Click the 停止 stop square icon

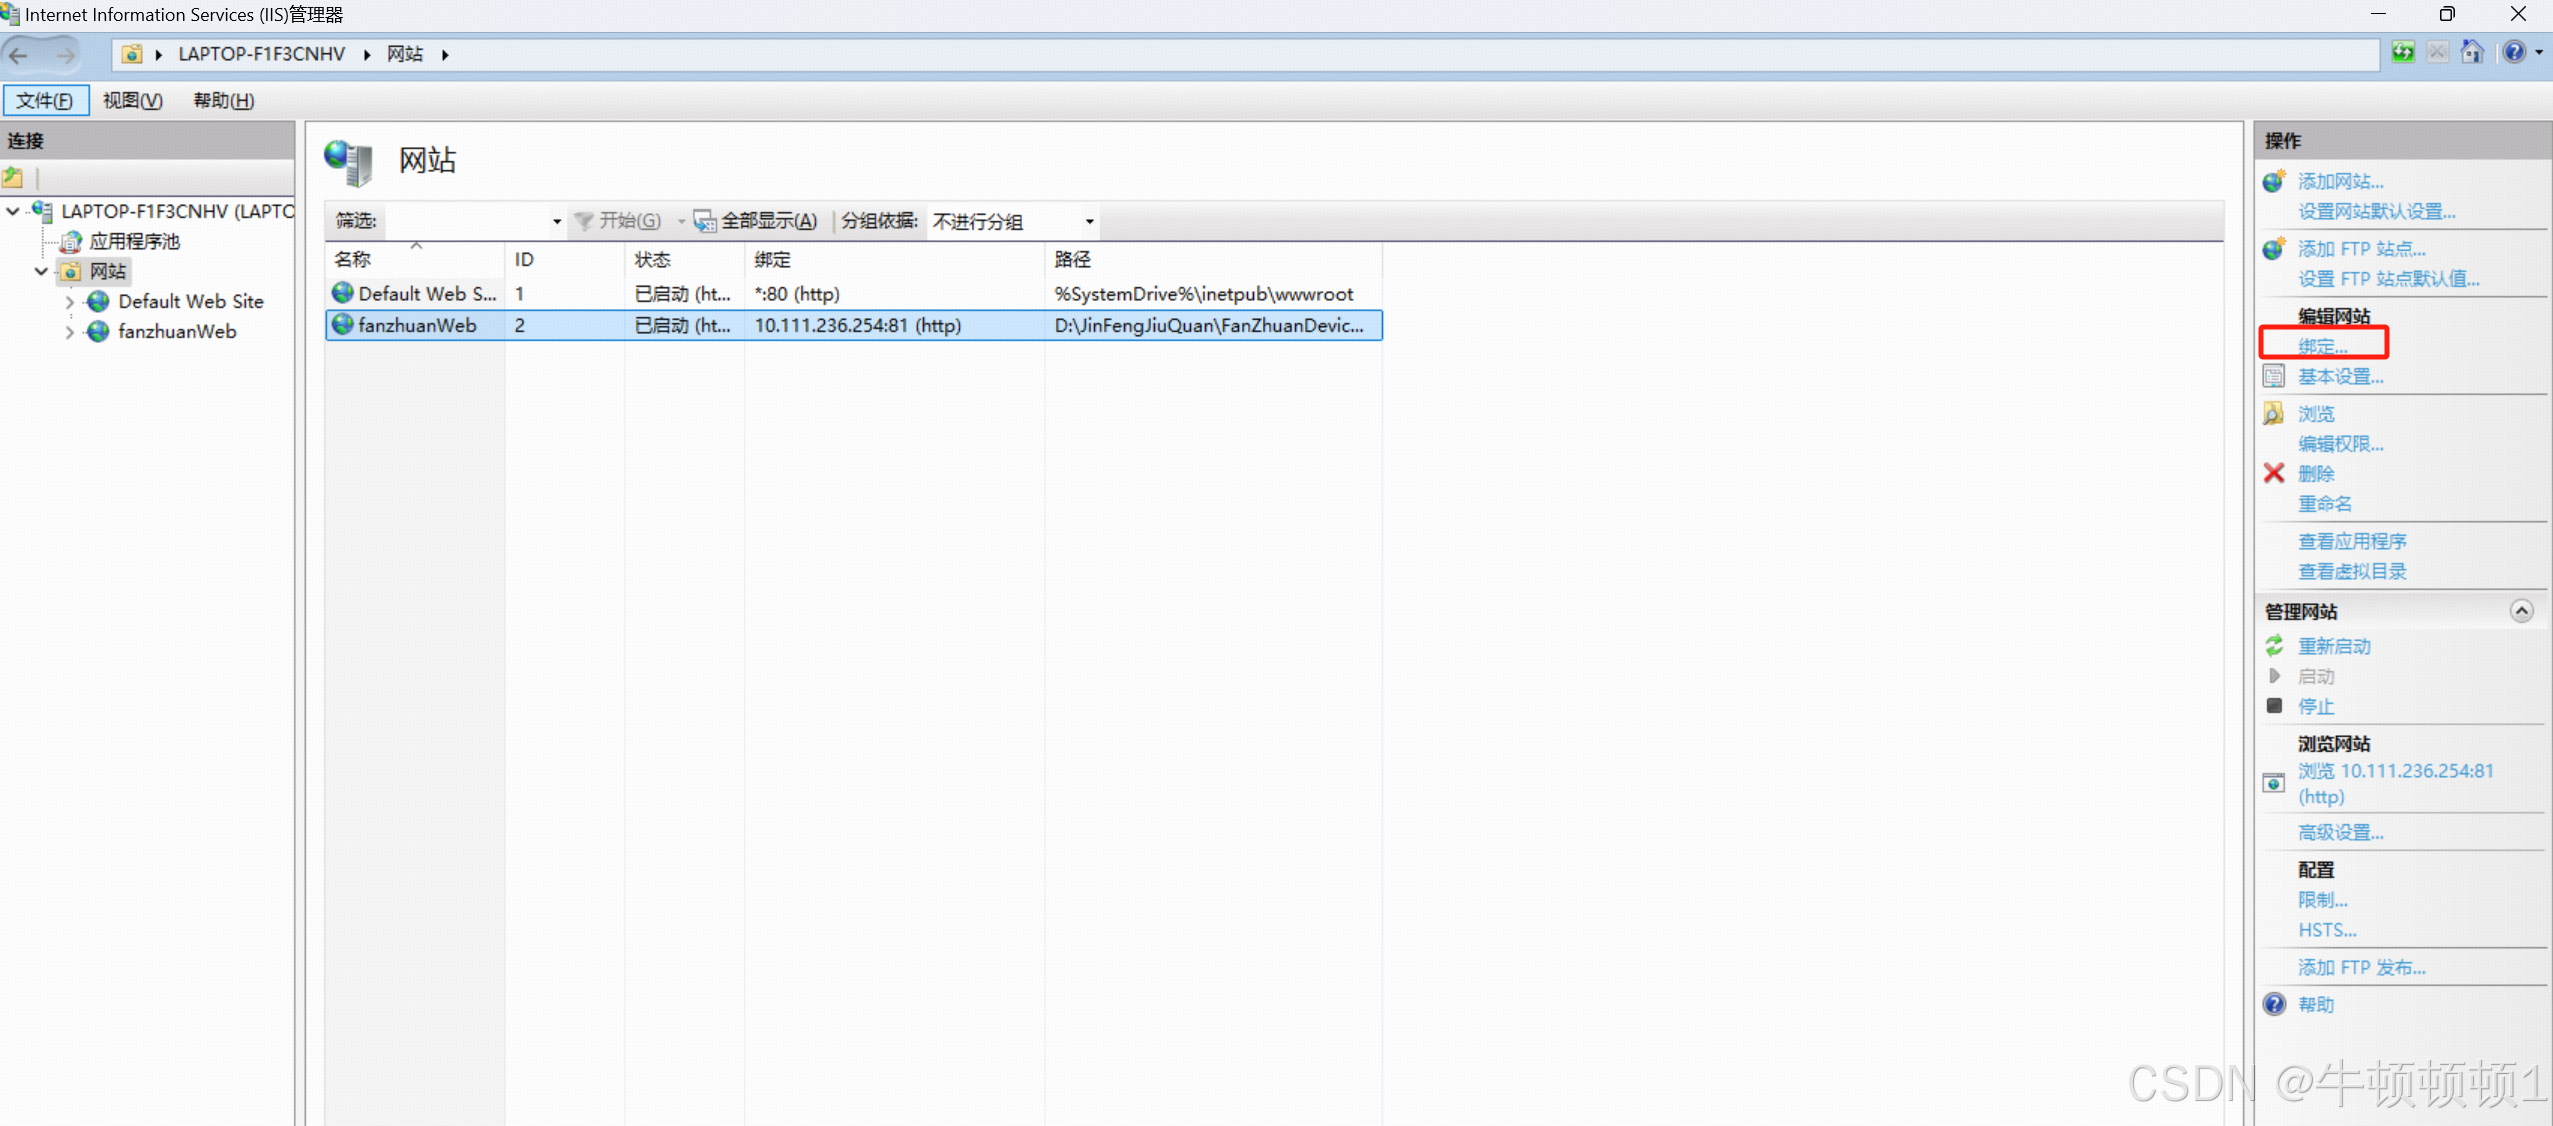[x=2274, y=706]
